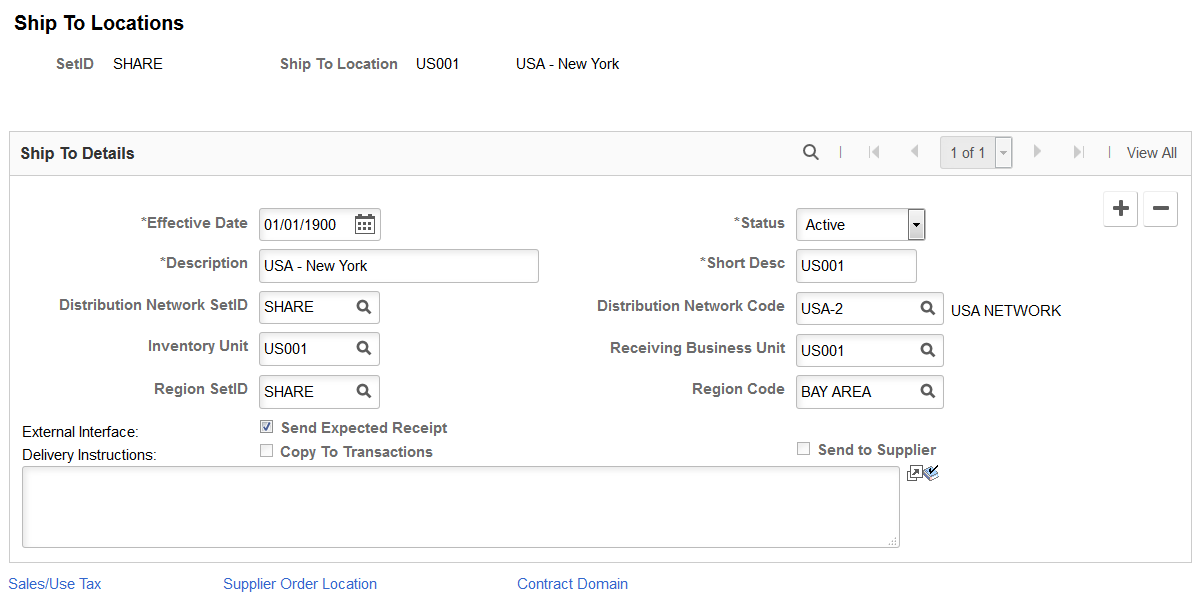Open the Effective Date calendar picker
The image size is (1200, 601).
pos(365,224)
